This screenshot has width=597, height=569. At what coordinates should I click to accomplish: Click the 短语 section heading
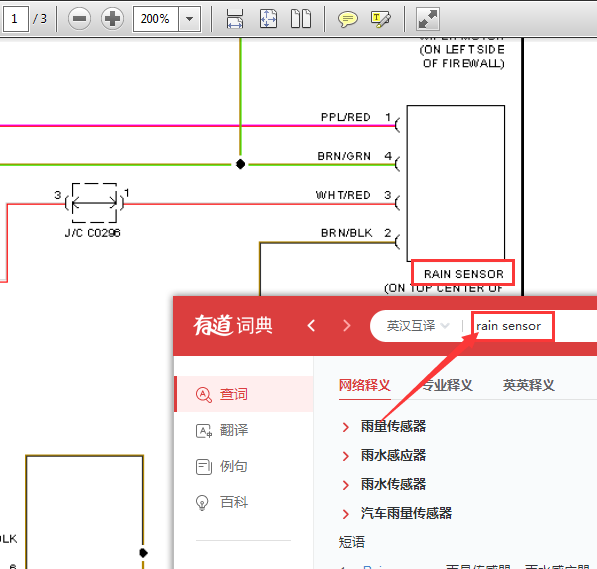[352, 542]
